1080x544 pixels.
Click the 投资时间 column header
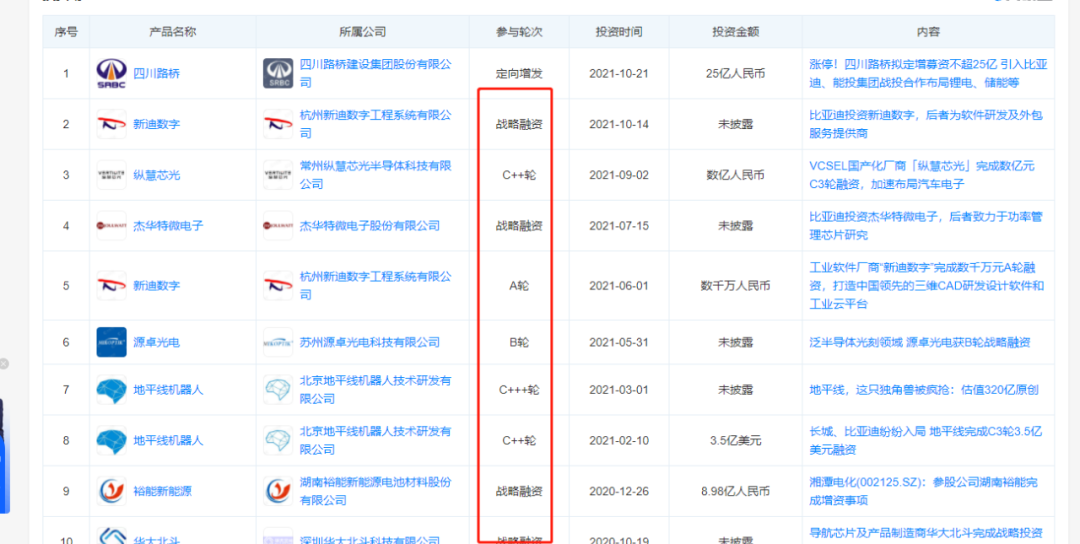[x=619, y=32]
